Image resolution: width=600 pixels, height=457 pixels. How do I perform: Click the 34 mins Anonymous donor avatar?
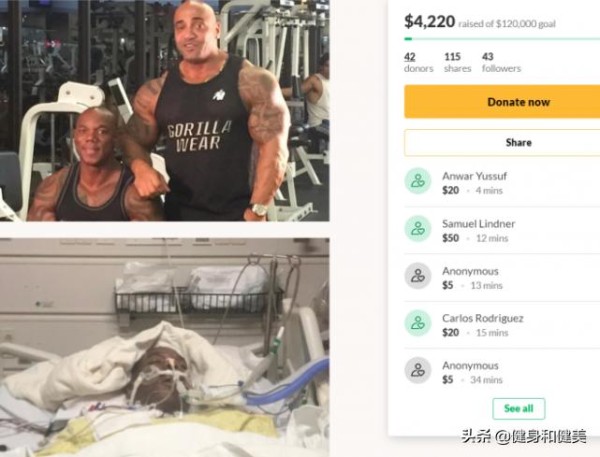[x=418, y=370]
